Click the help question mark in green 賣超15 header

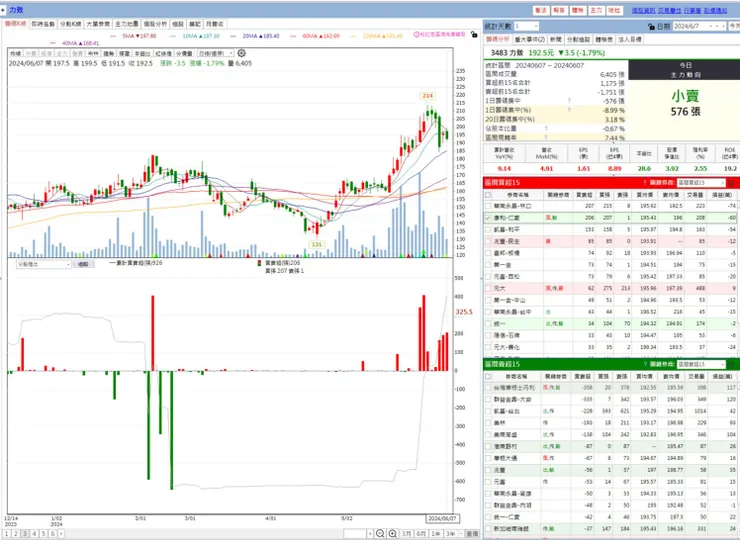coord(645,364)
